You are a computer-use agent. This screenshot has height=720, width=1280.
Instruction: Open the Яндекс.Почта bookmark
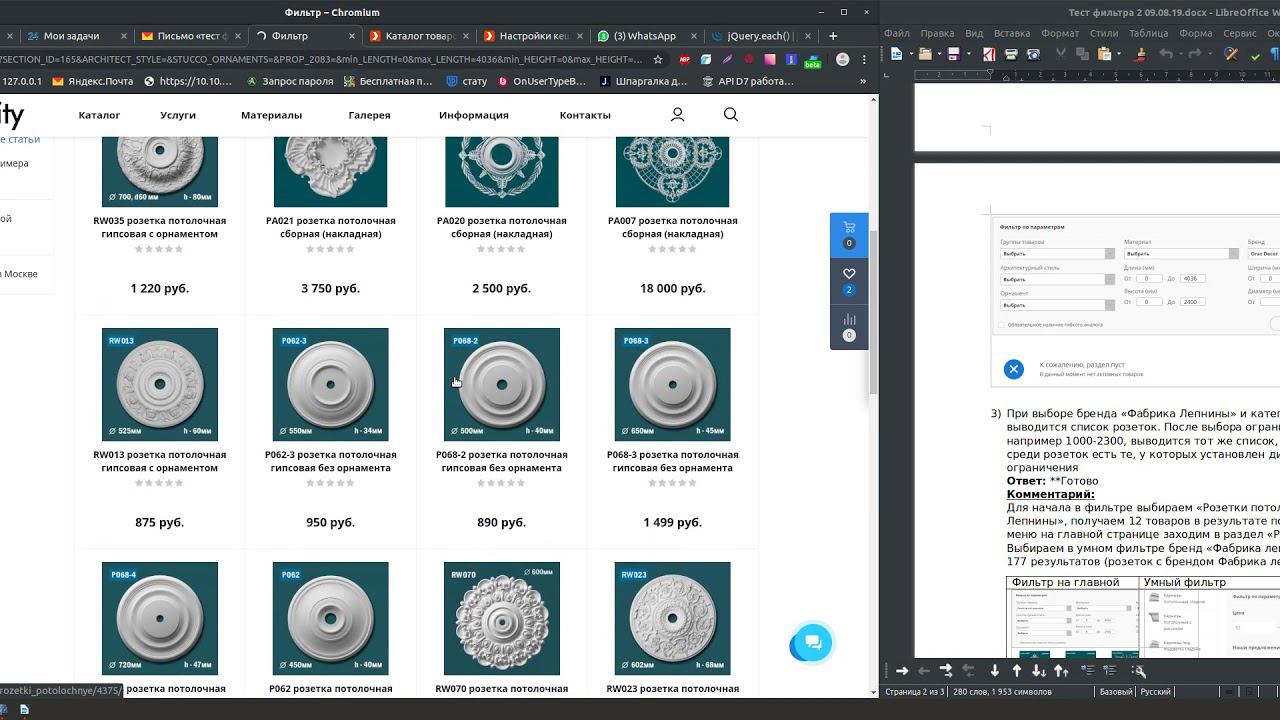[x=93, y=81]
